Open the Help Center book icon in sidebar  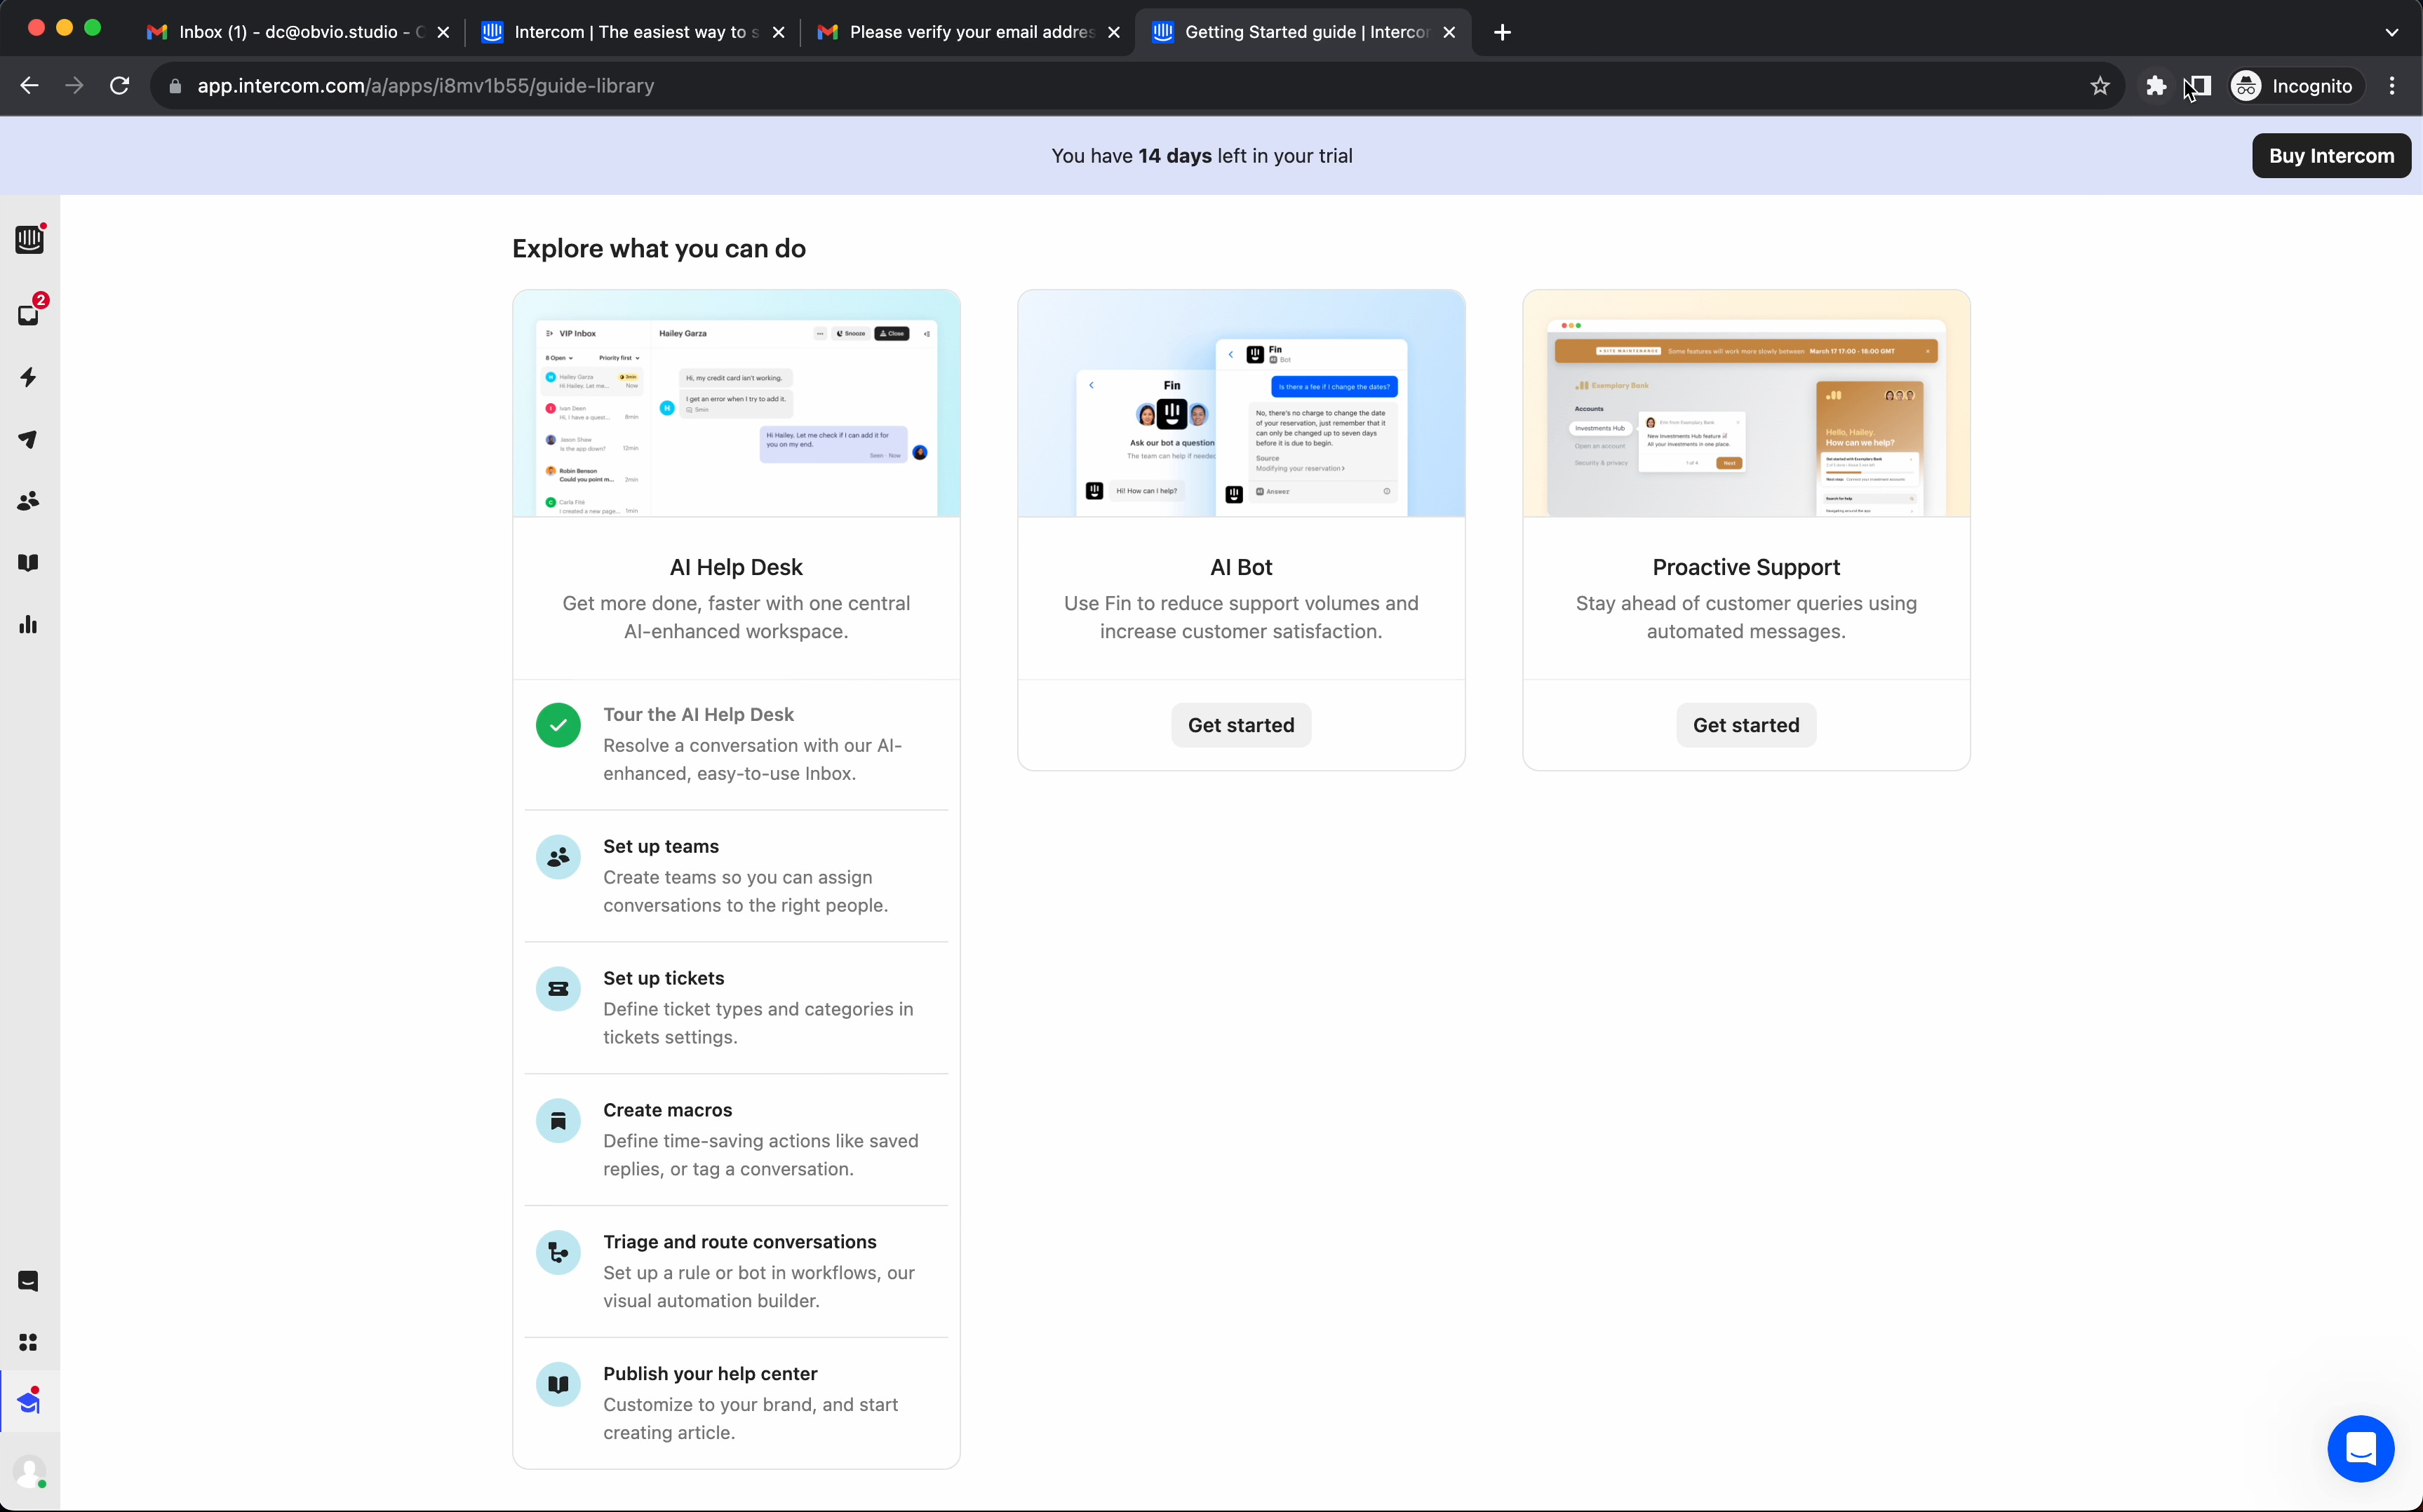tap(28, 563)
